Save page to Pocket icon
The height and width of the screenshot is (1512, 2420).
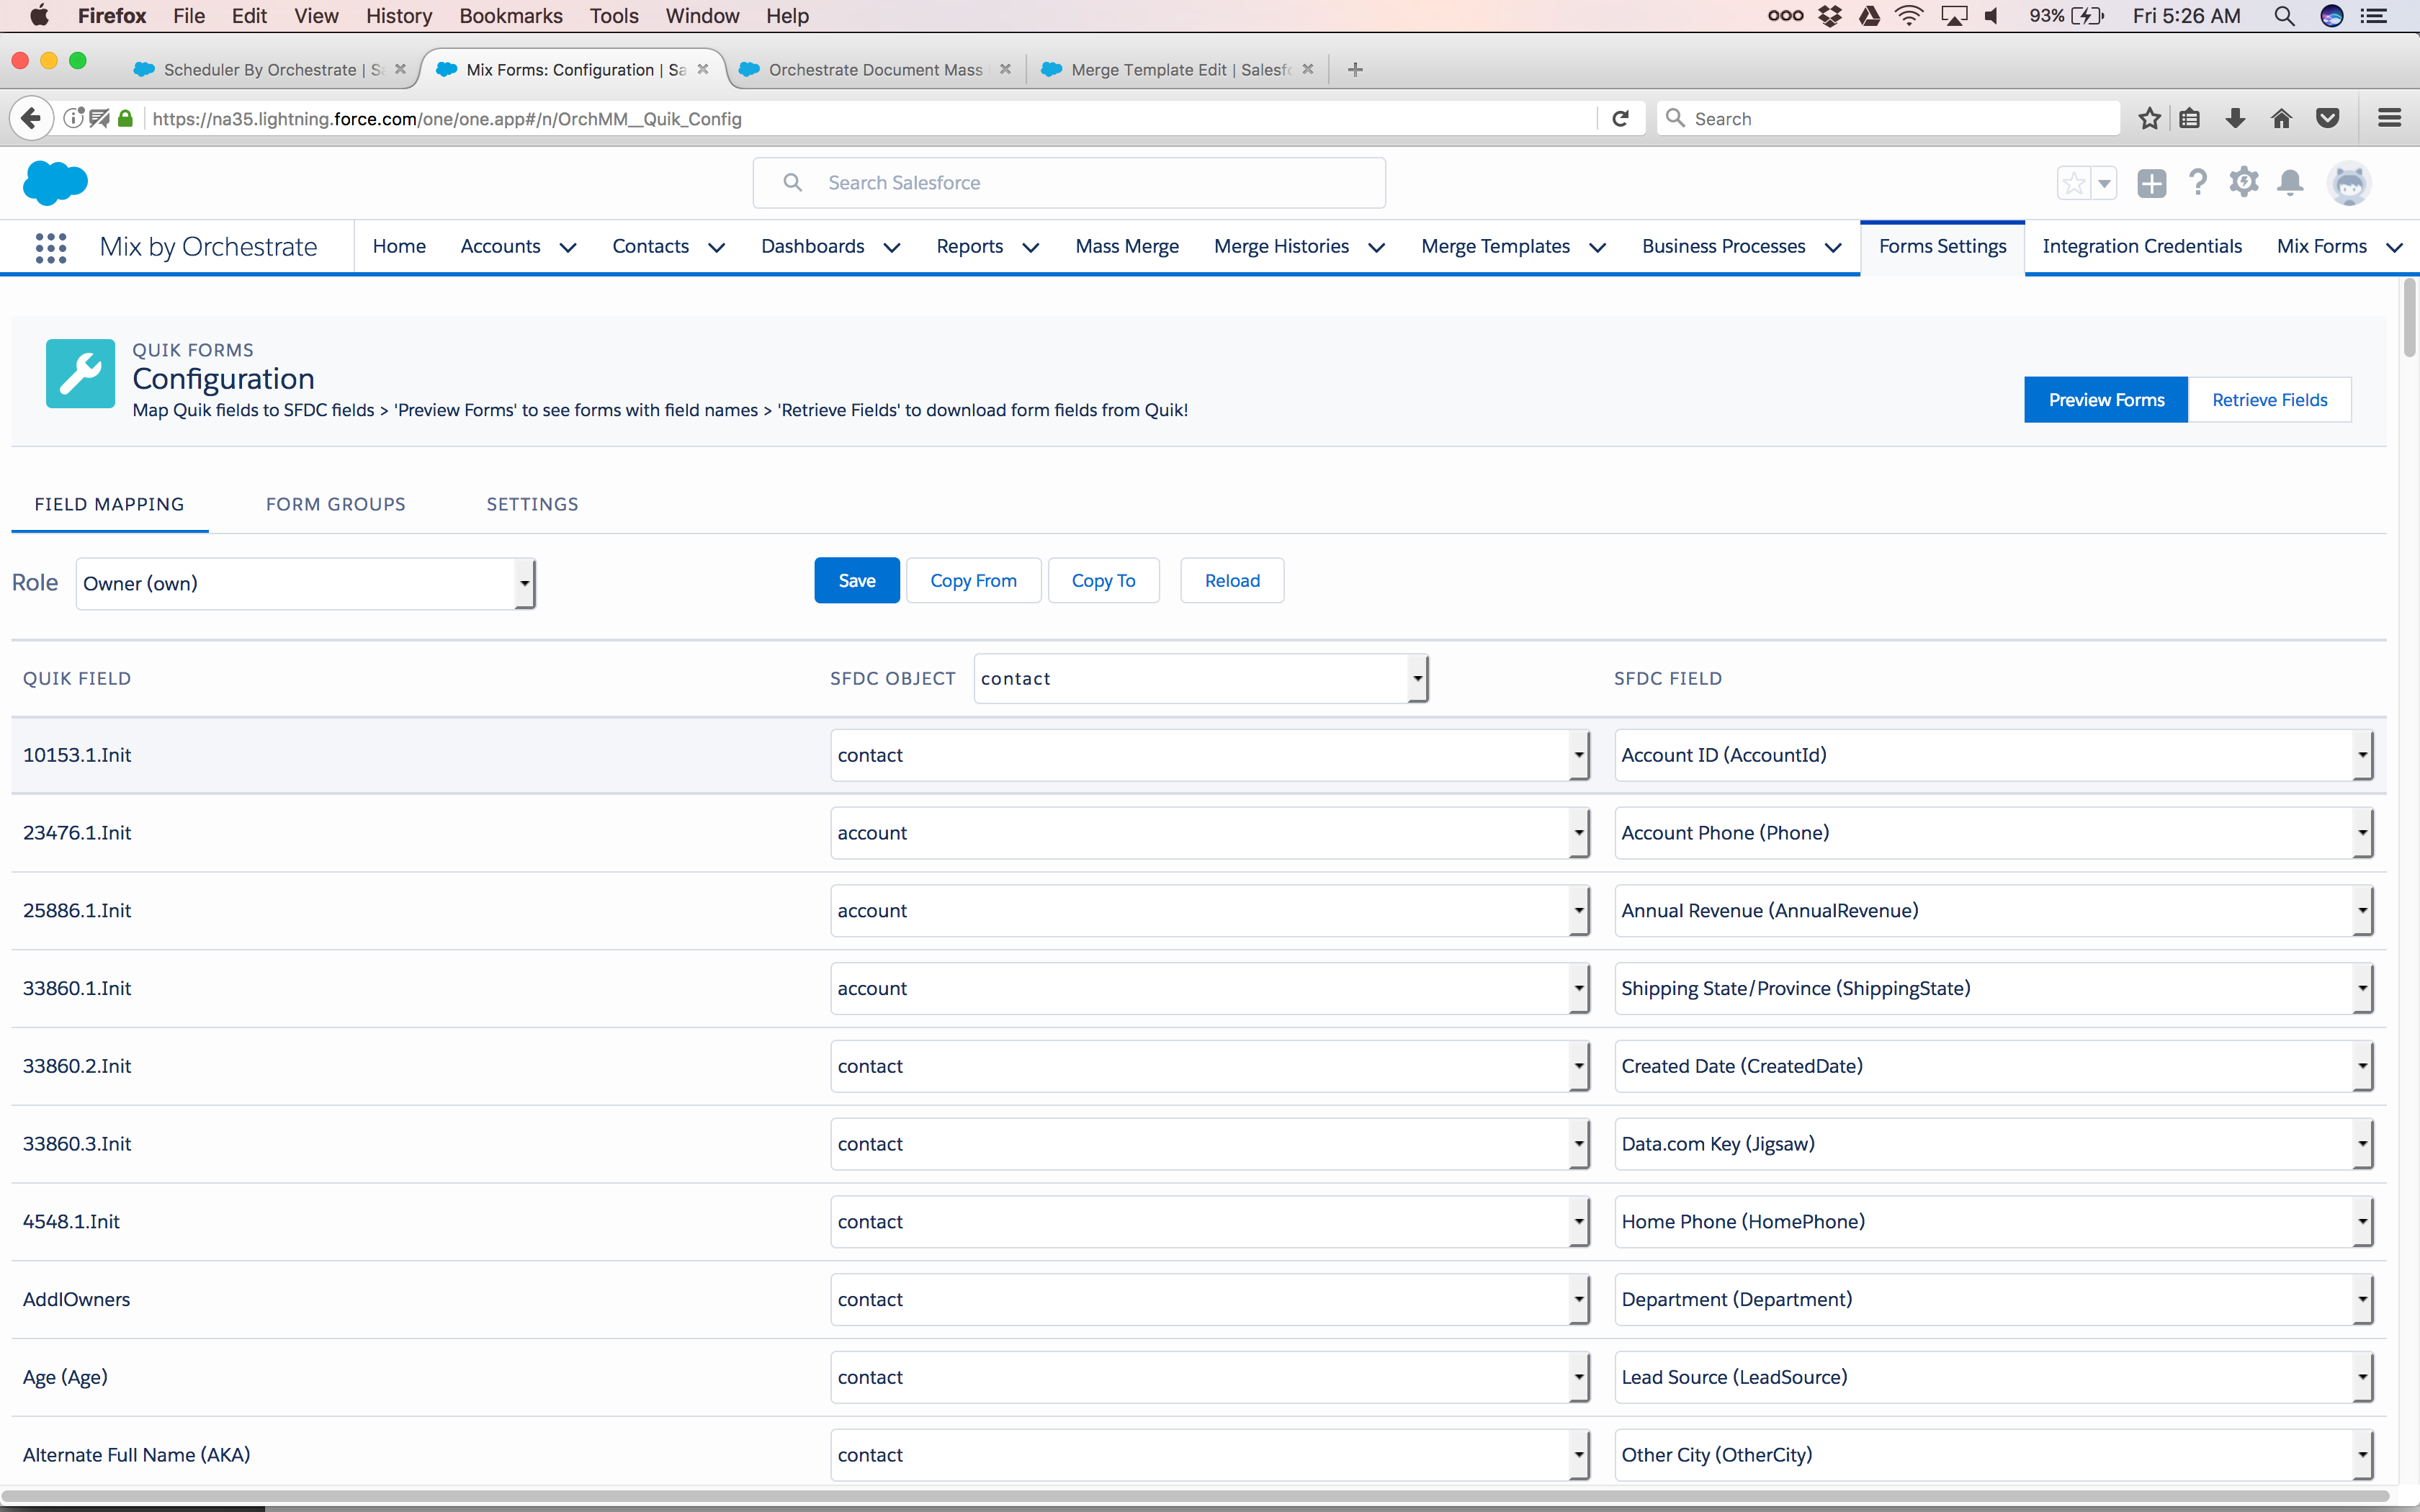pos(2328,118)
